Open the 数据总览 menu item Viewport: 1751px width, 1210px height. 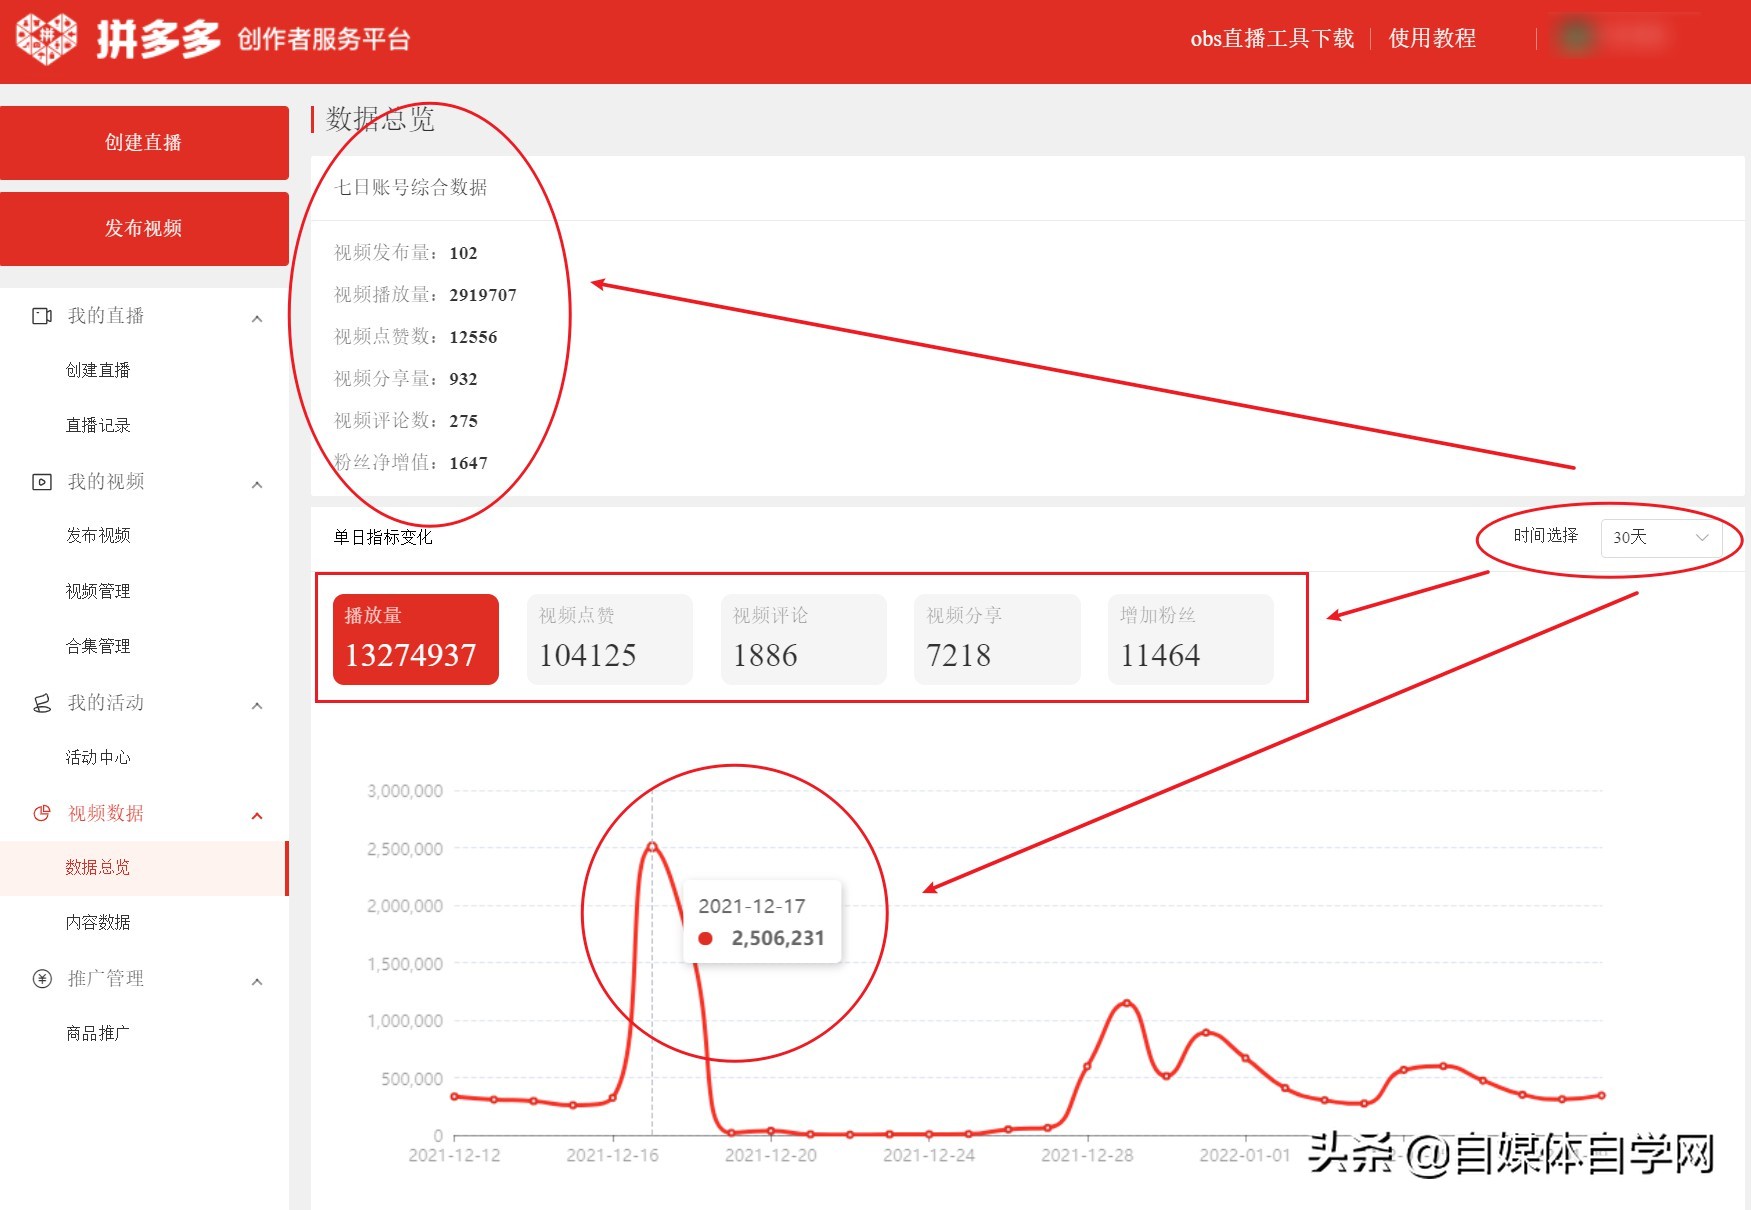[x=96, y=868]
